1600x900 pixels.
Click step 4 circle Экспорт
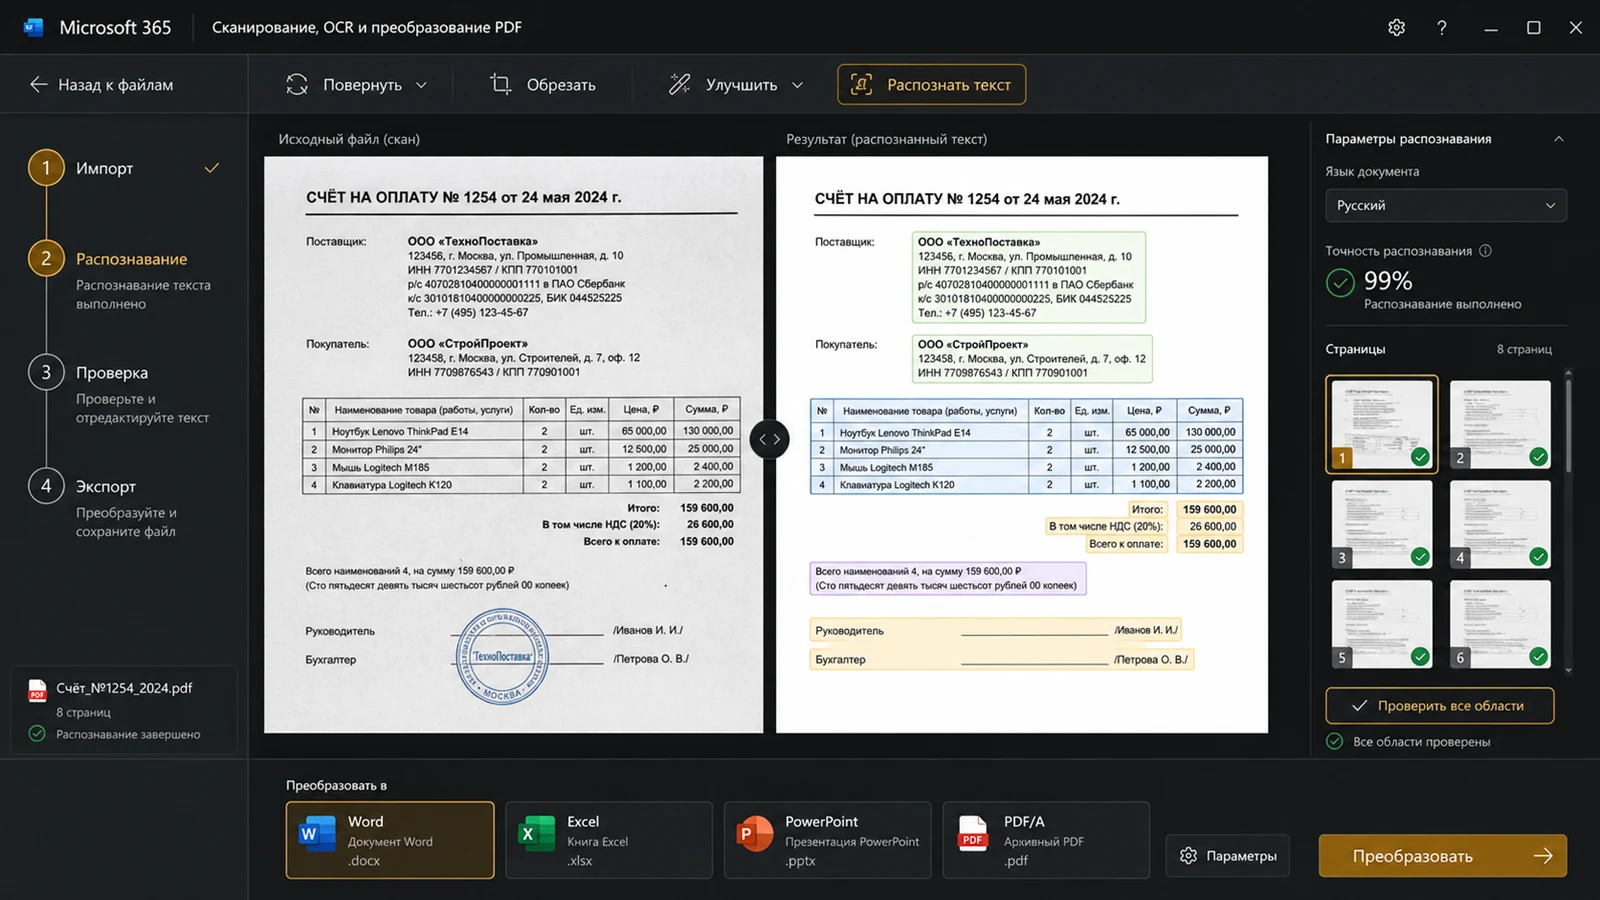(x=46, y=486)
